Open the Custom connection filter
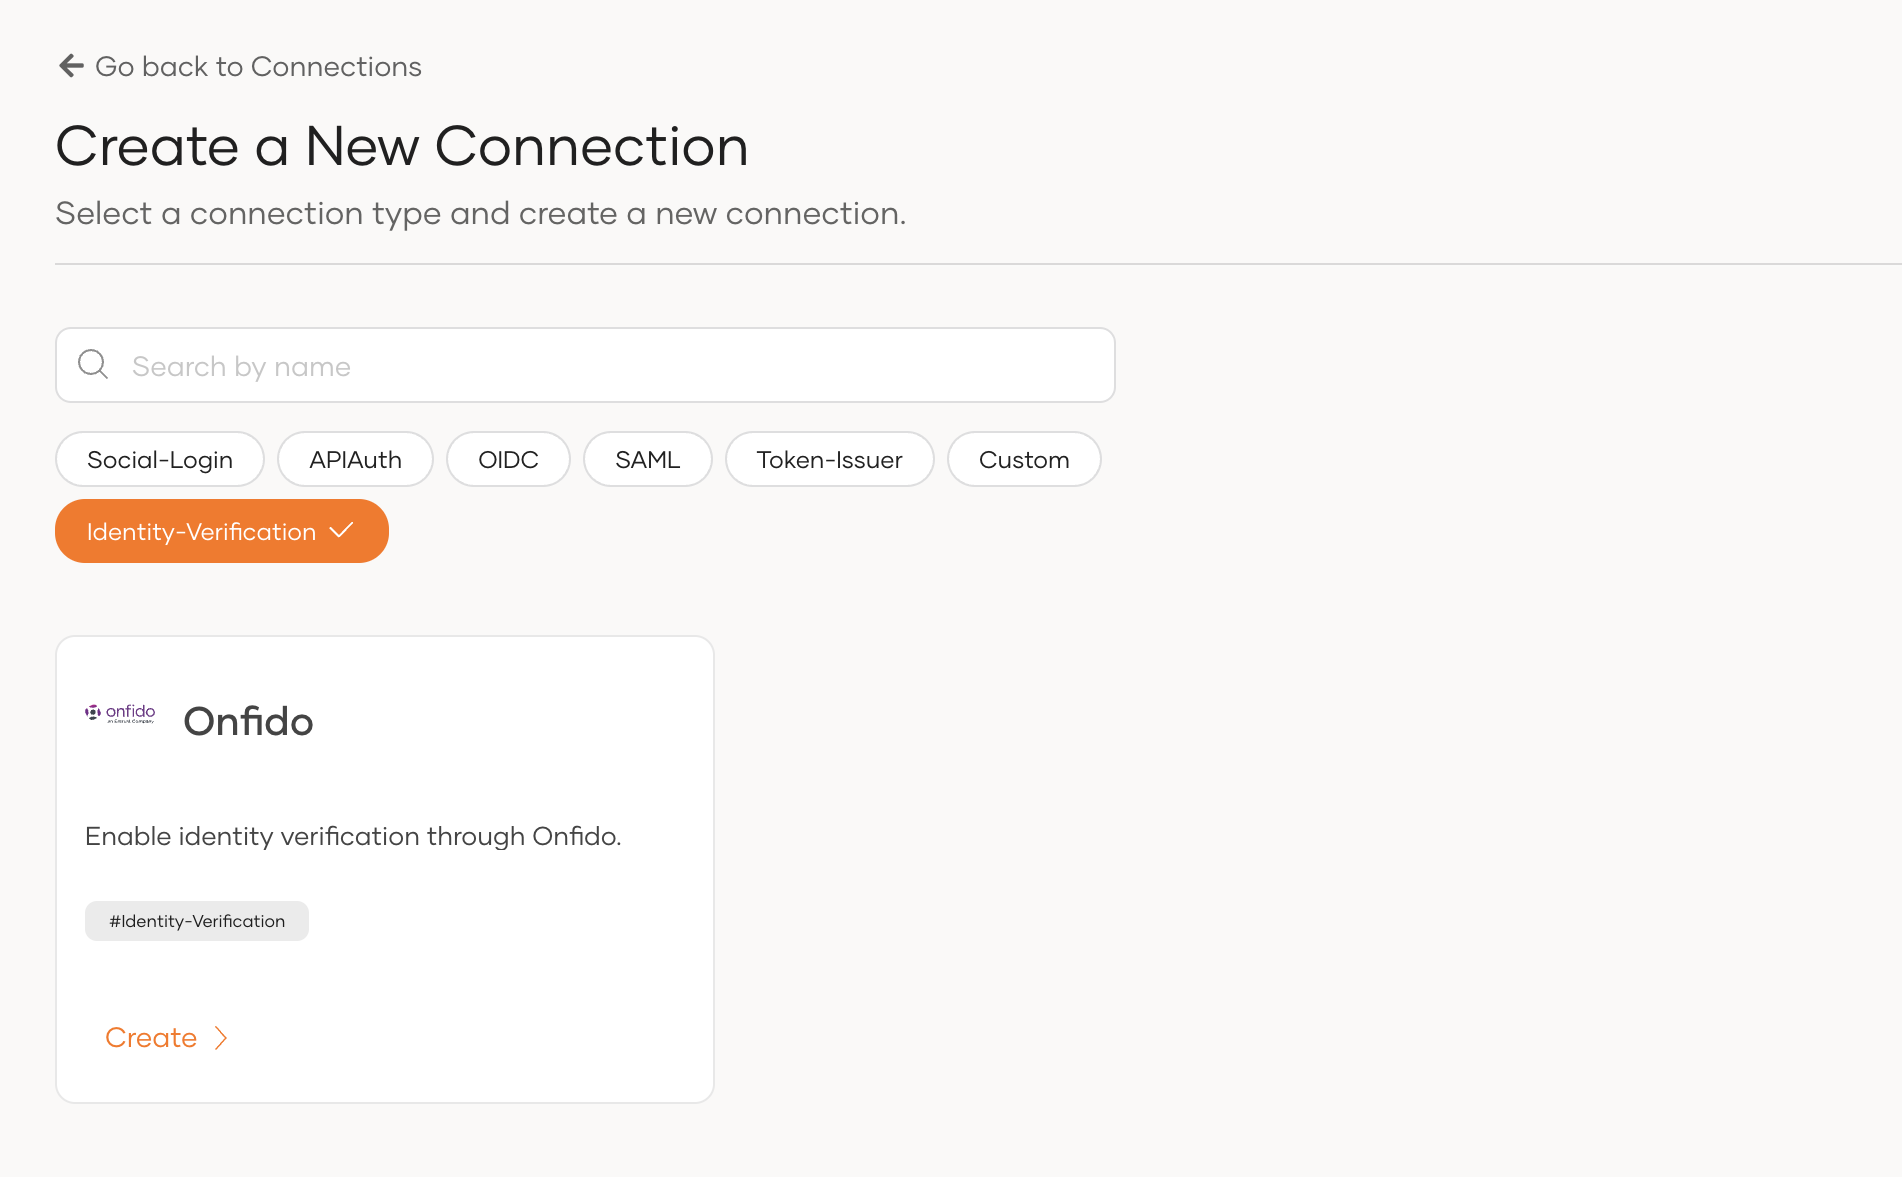This screenshot has height=1177, width=1902. click(1023, 459)
